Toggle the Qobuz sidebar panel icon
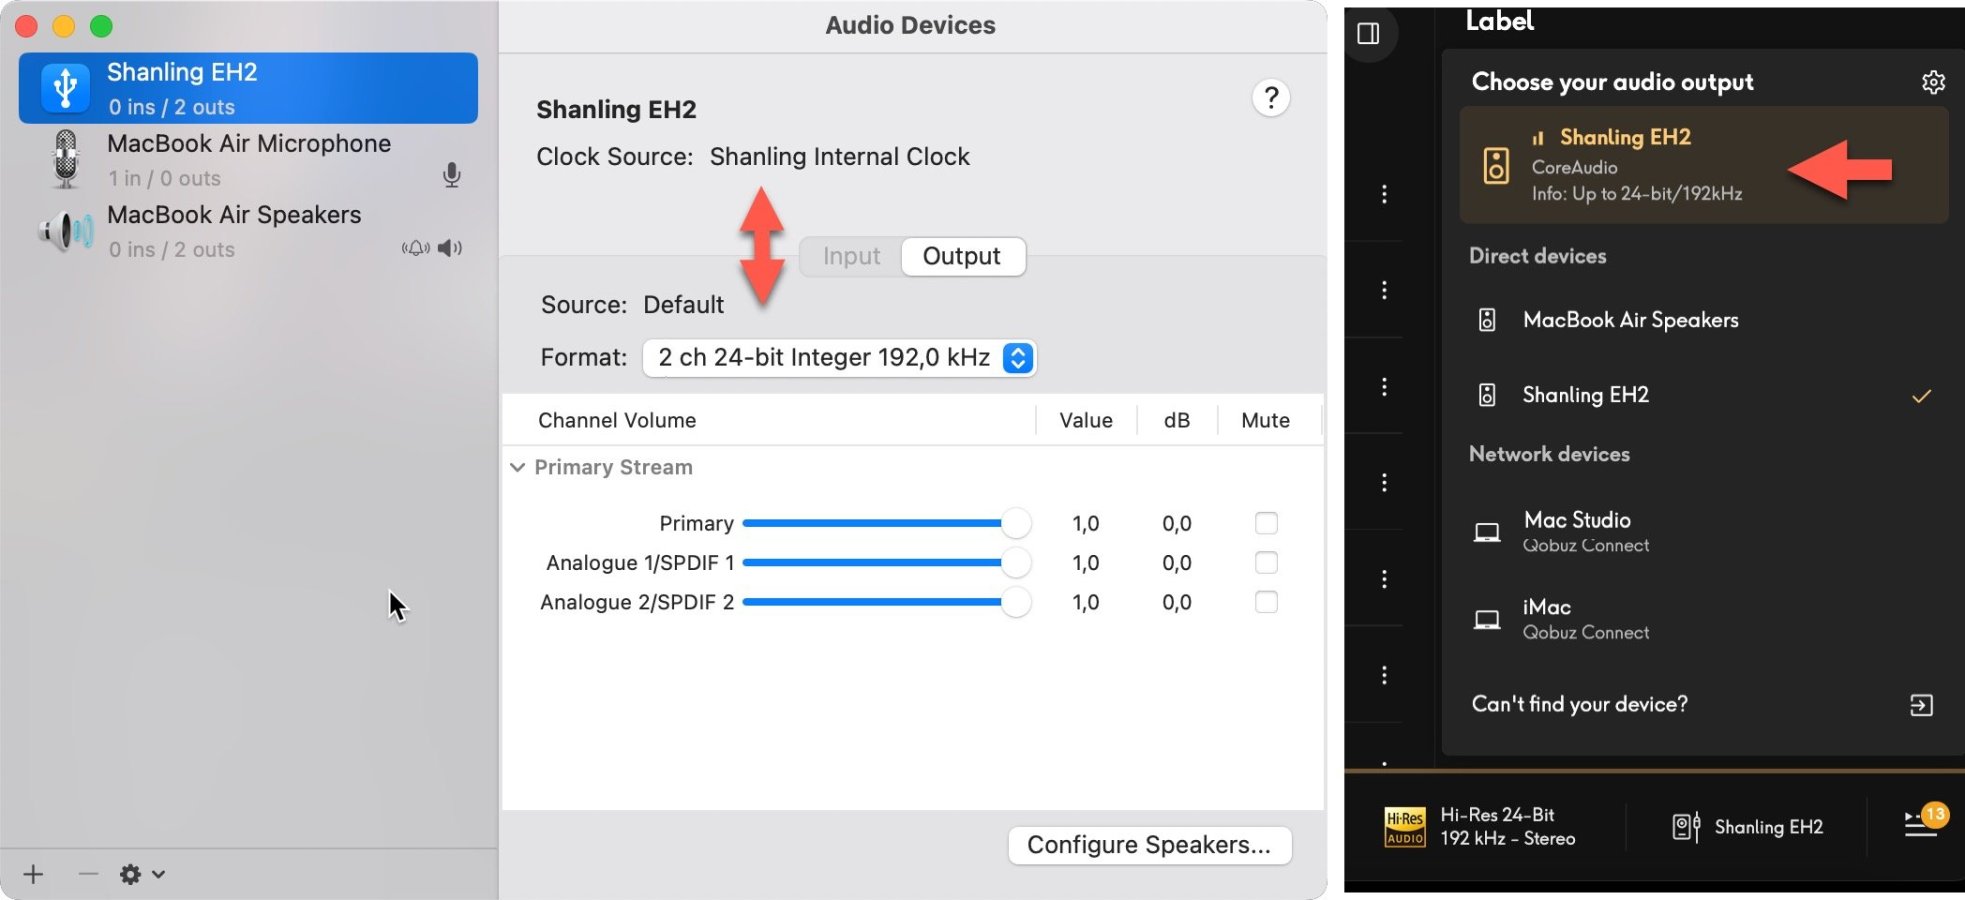The width and height of the screenshot is (1965, 900). (1368, 34)
